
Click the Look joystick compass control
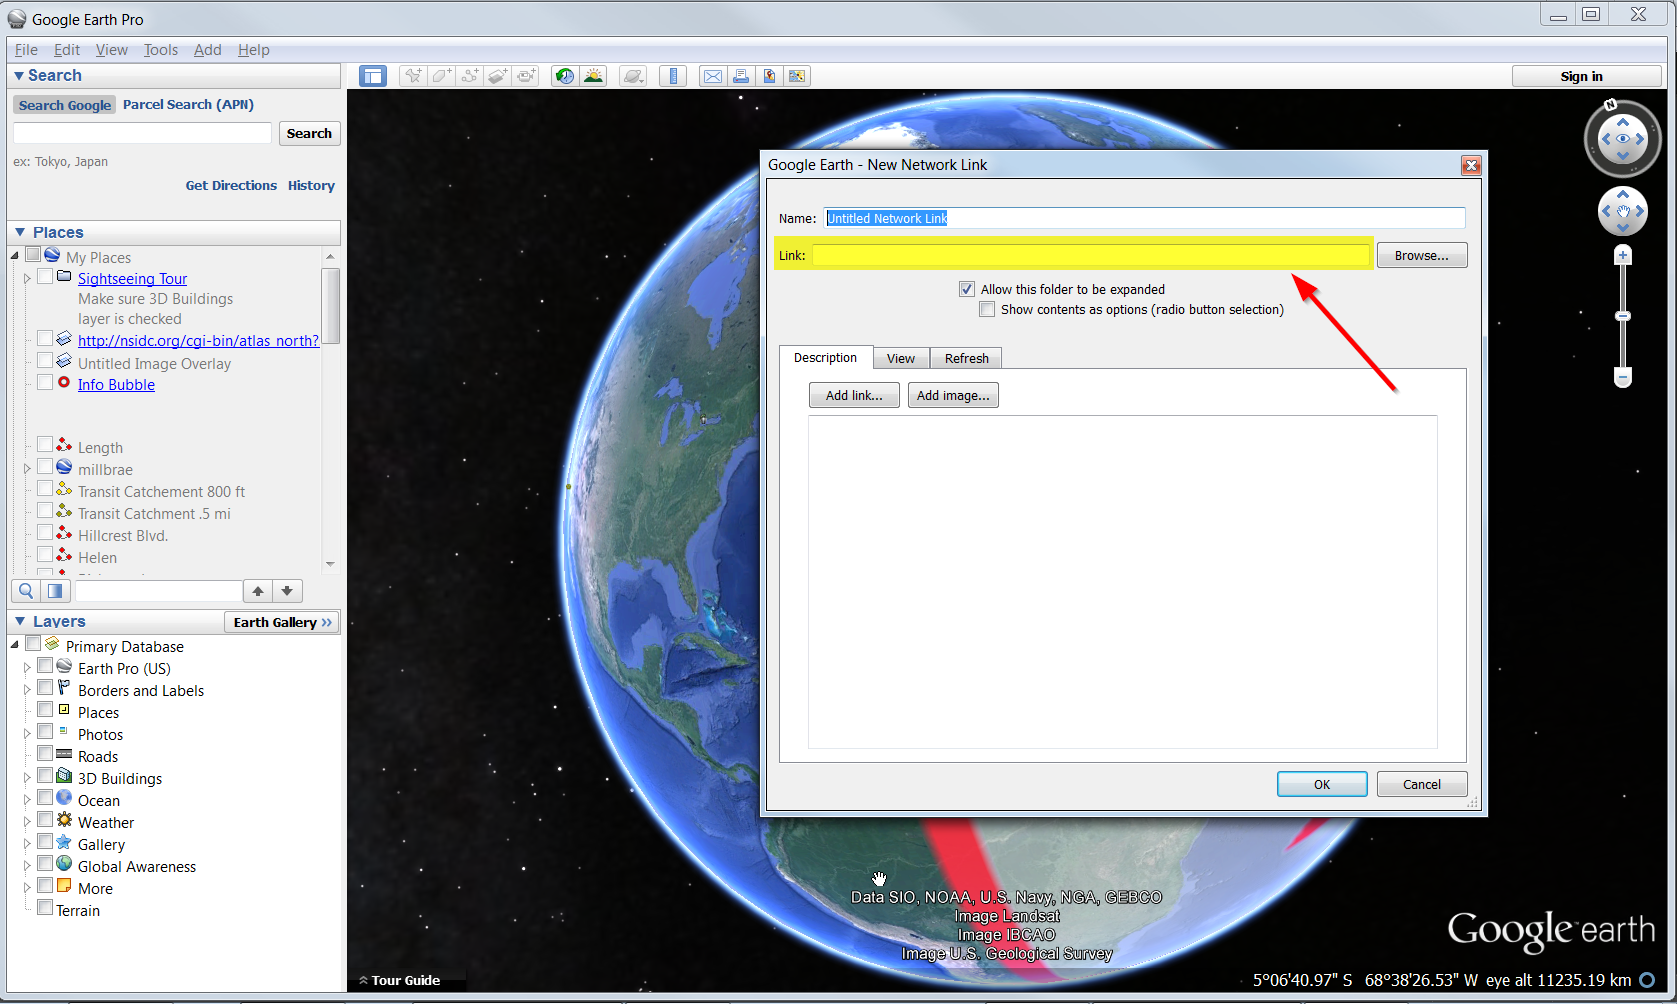tap(1622, 139)
